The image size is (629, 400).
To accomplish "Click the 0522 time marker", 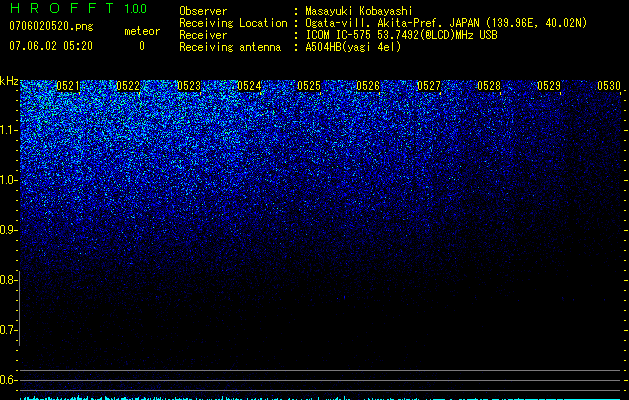I will pos(128,86).
